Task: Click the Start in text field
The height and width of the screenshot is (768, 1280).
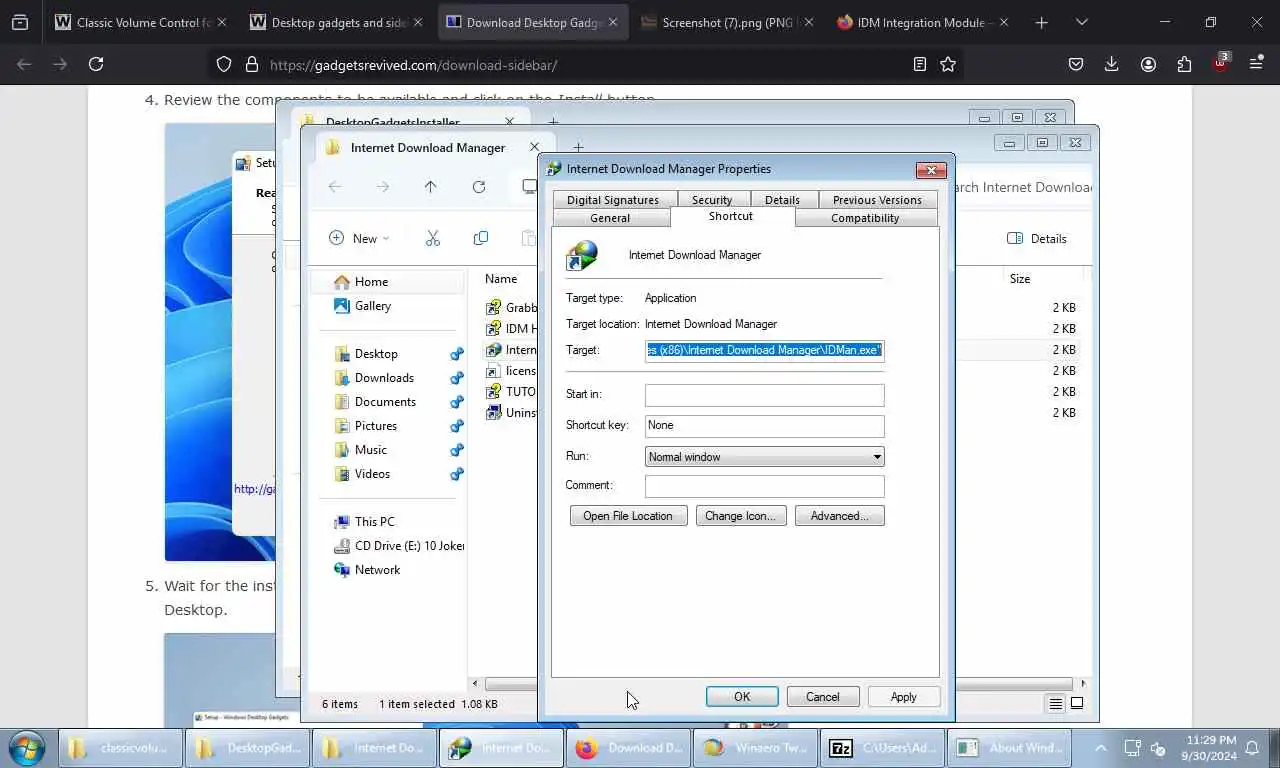Action: 765,395
